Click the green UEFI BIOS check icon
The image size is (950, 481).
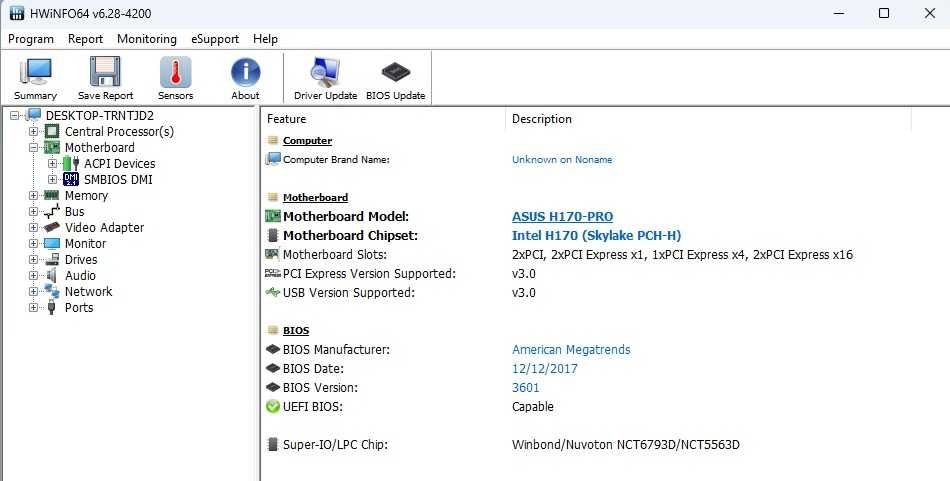[x=273, y=406]
